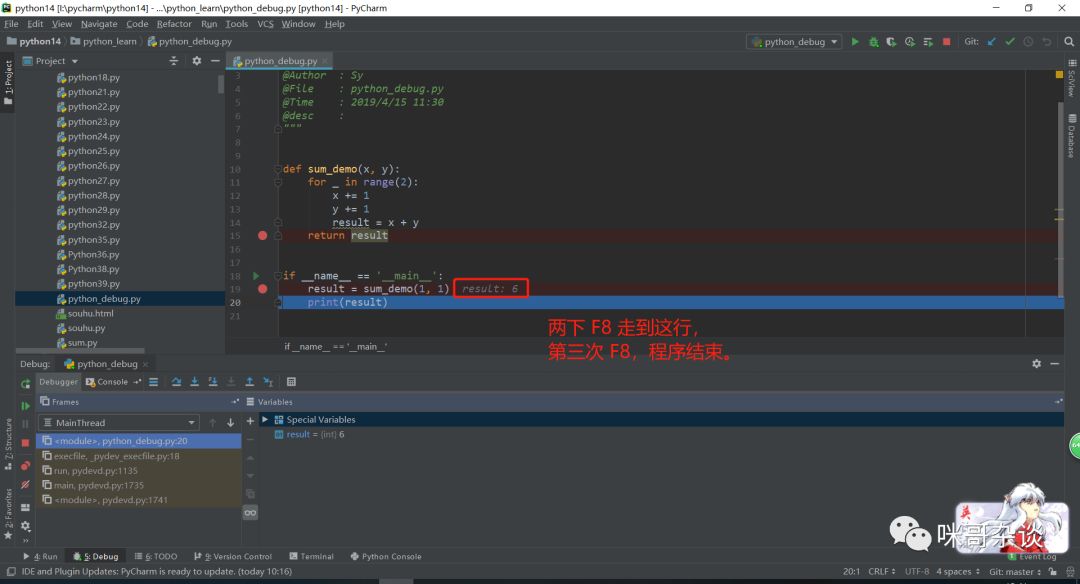Stop debugging with red square in debug sidebar

pos(25,443)
